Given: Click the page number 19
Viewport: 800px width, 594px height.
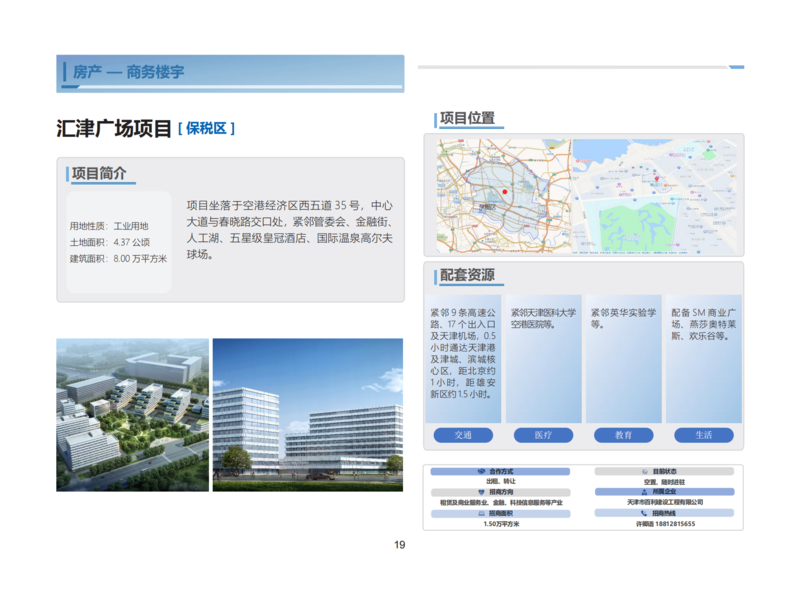Looking at the screenshot, I should [399, 545].
